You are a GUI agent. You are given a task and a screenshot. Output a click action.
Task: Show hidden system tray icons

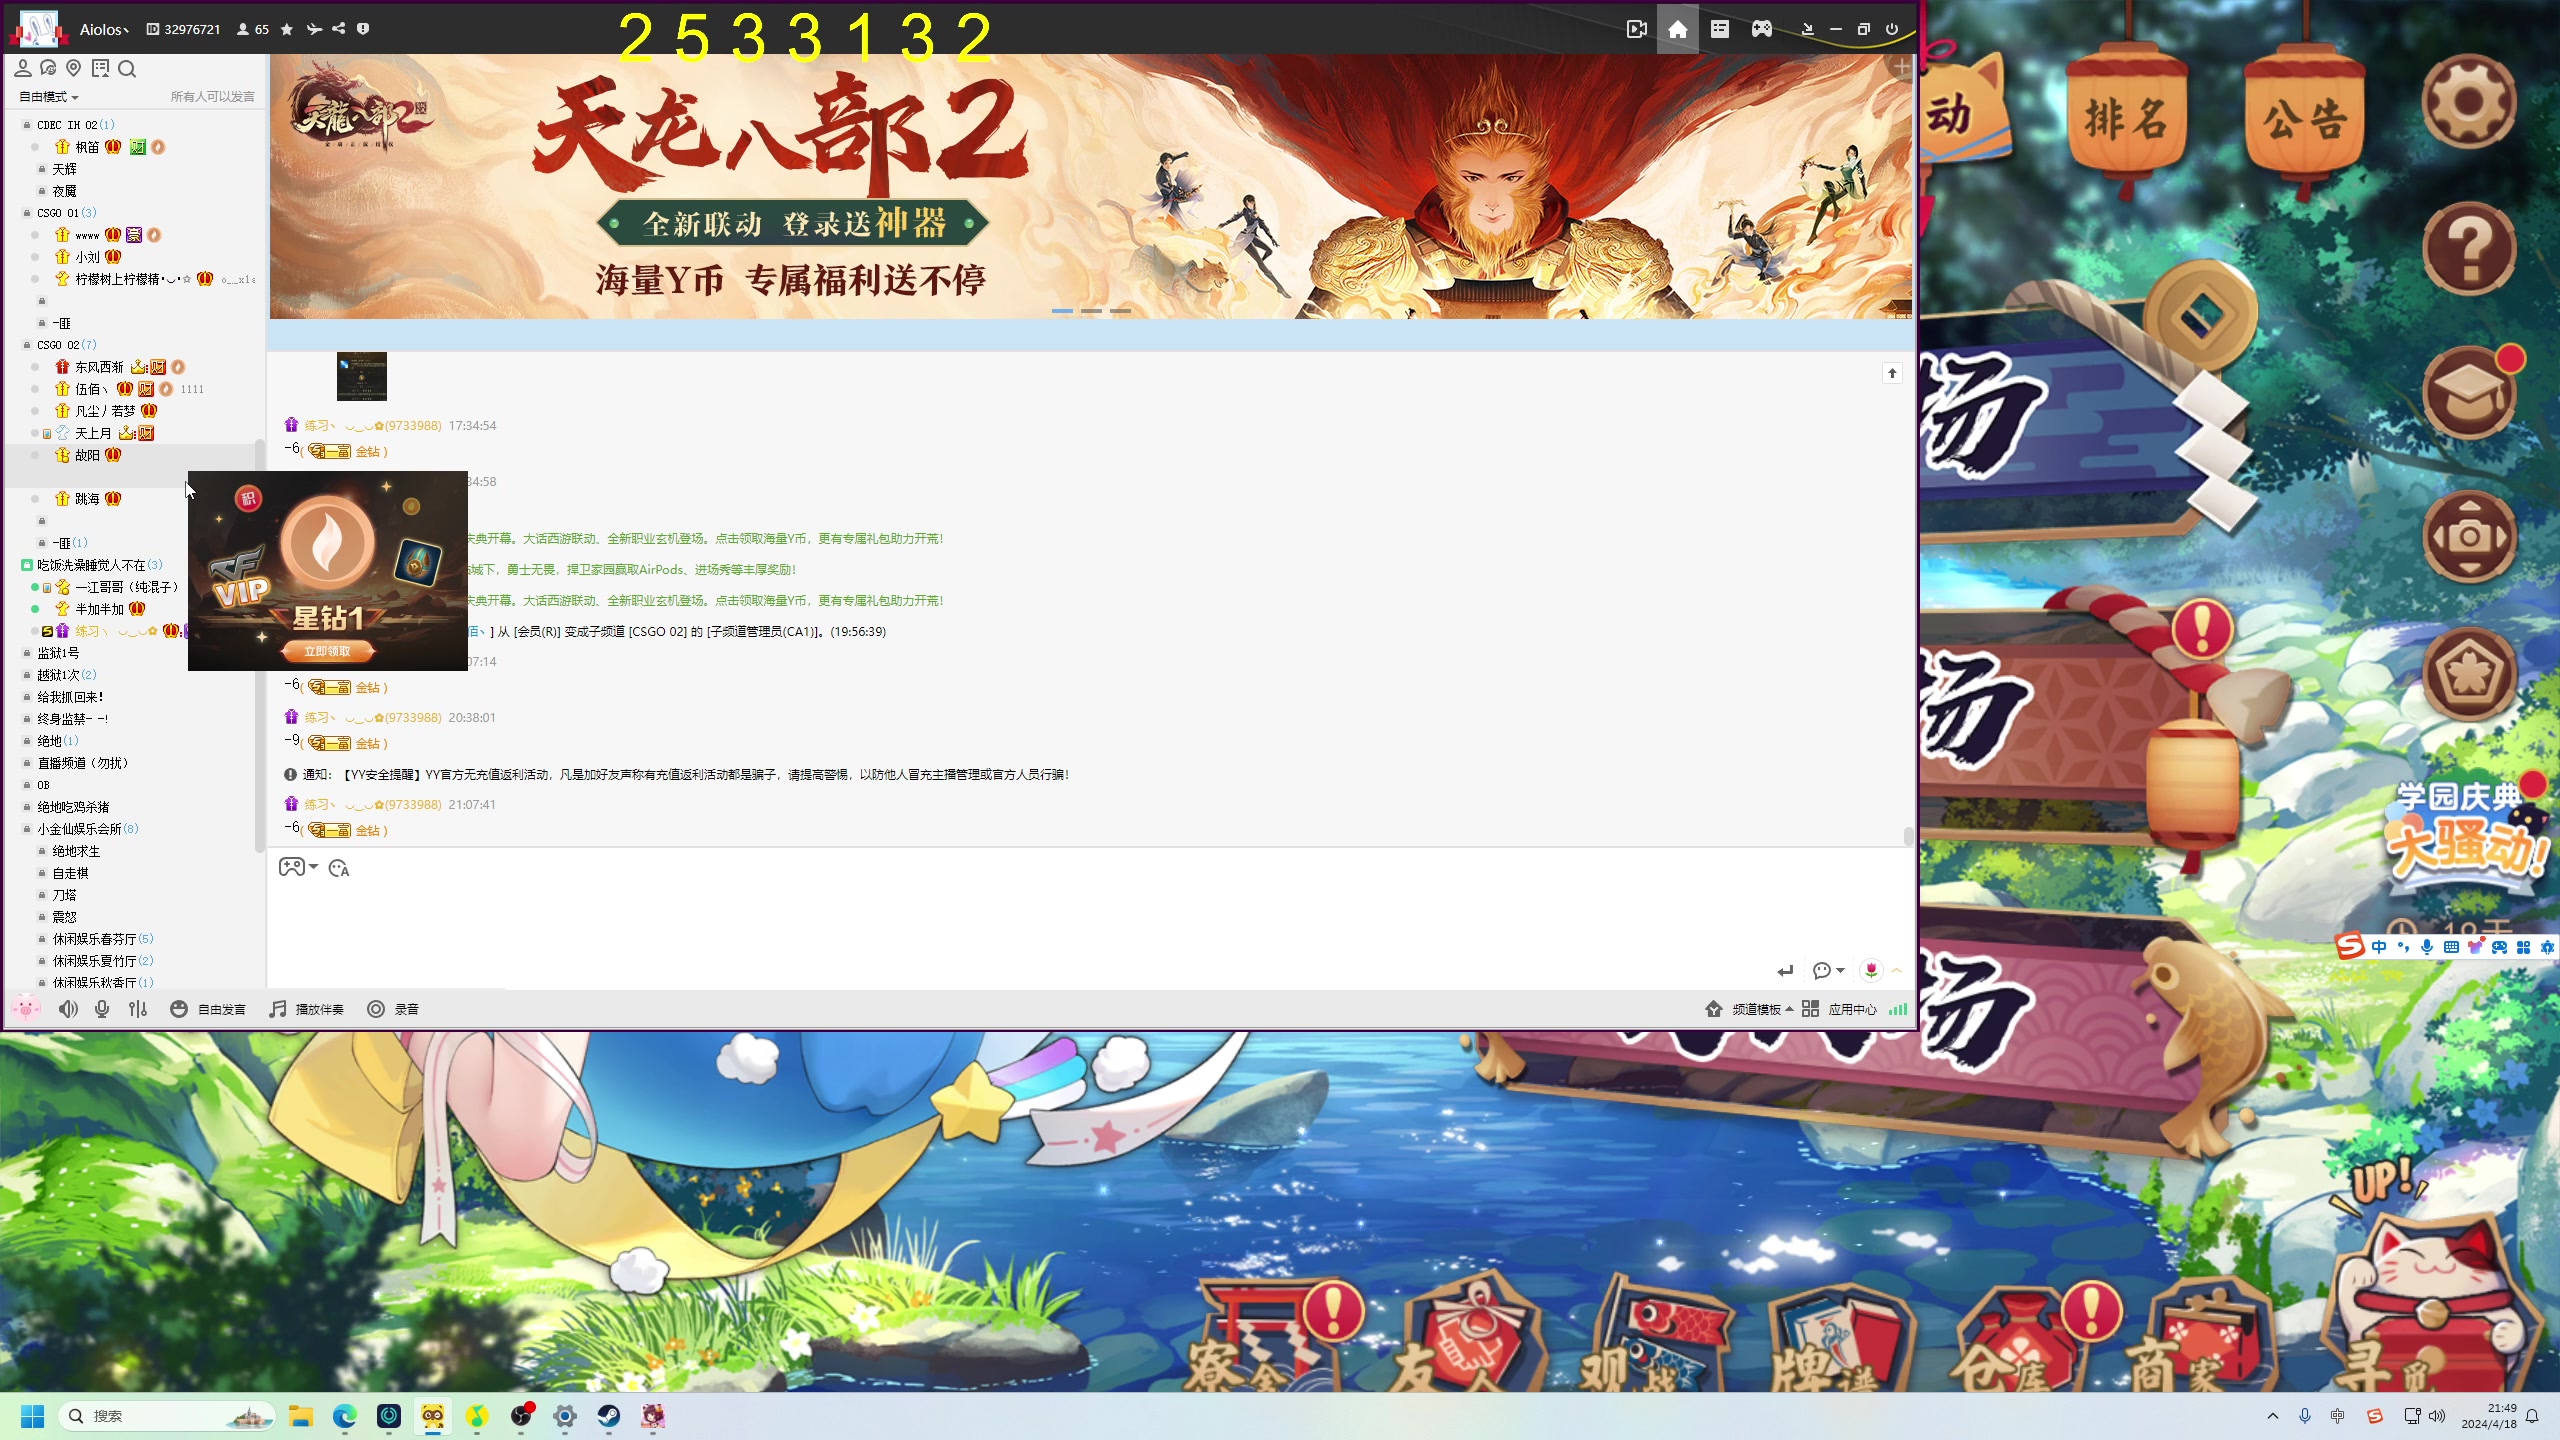click(x=2272, y=1416)
